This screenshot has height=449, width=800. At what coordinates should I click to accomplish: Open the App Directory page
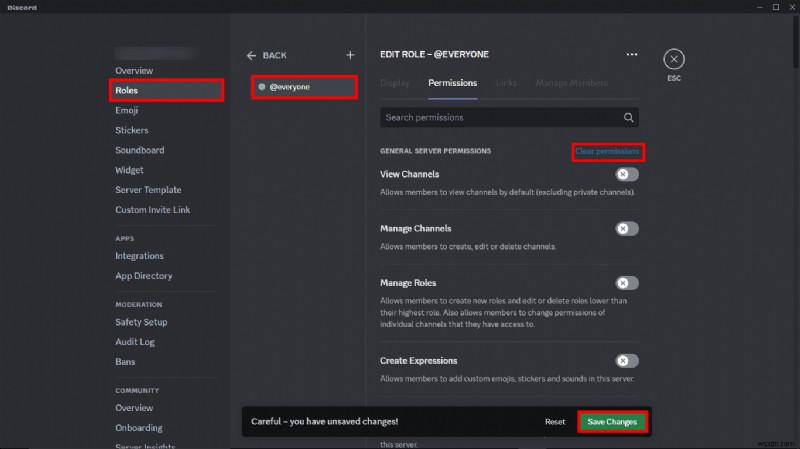click(143, 276)
